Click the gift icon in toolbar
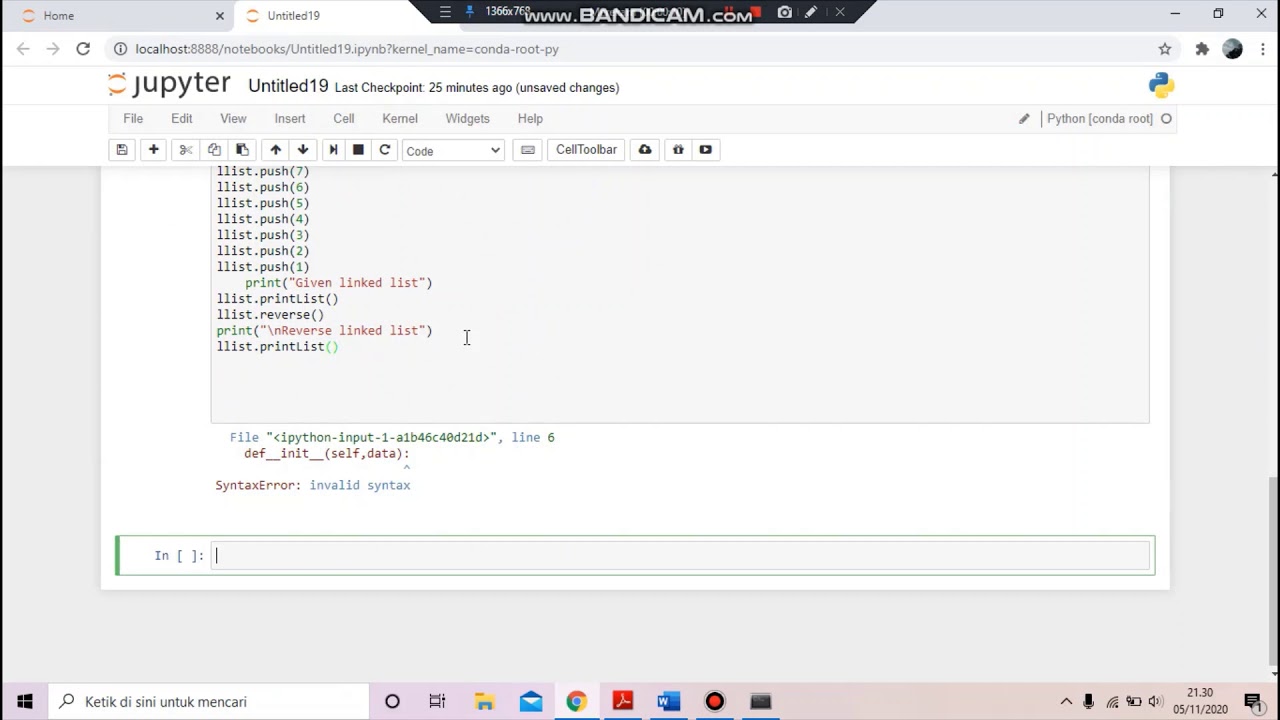The width and height of the screenshot is (1280, 720). click(678, 150)
